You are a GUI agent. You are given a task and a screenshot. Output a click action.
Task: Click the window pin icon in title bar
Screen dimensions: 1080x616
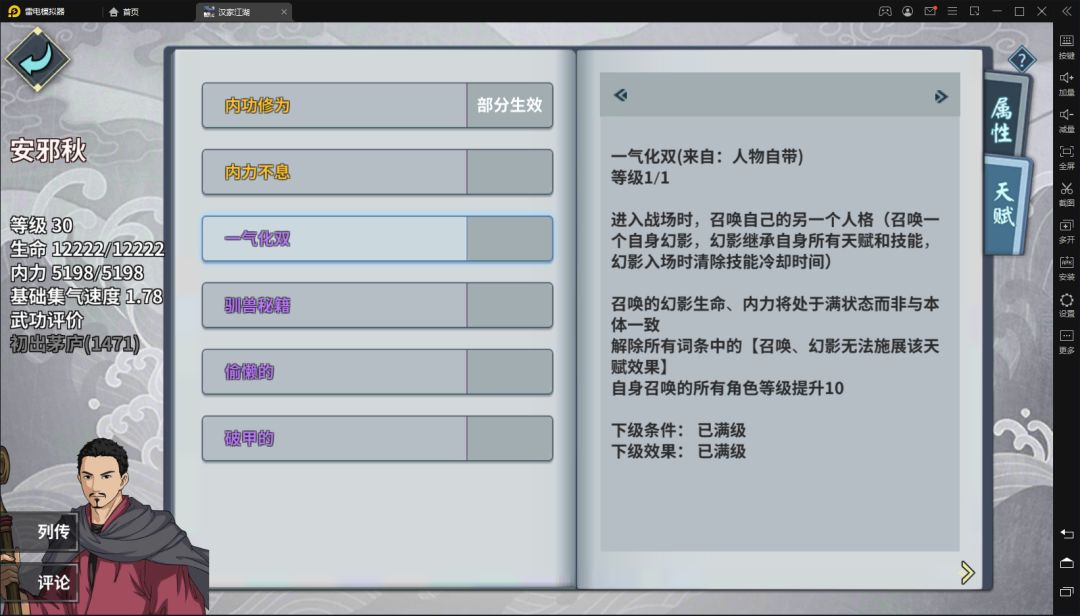tap(975, 11)
